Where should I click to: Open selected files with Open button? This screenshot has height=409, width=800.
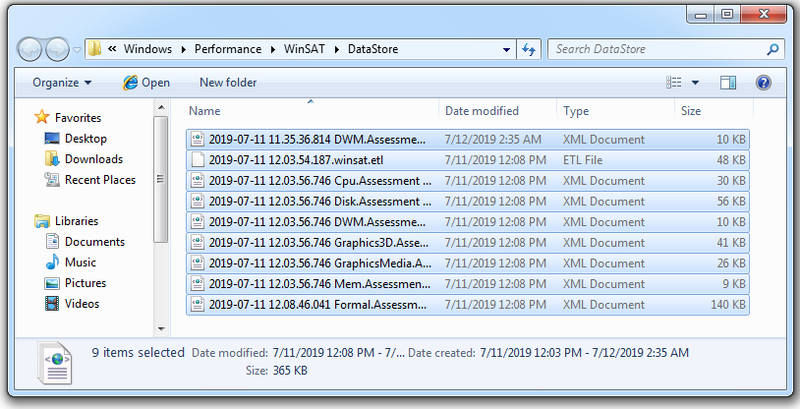point(146,83)
